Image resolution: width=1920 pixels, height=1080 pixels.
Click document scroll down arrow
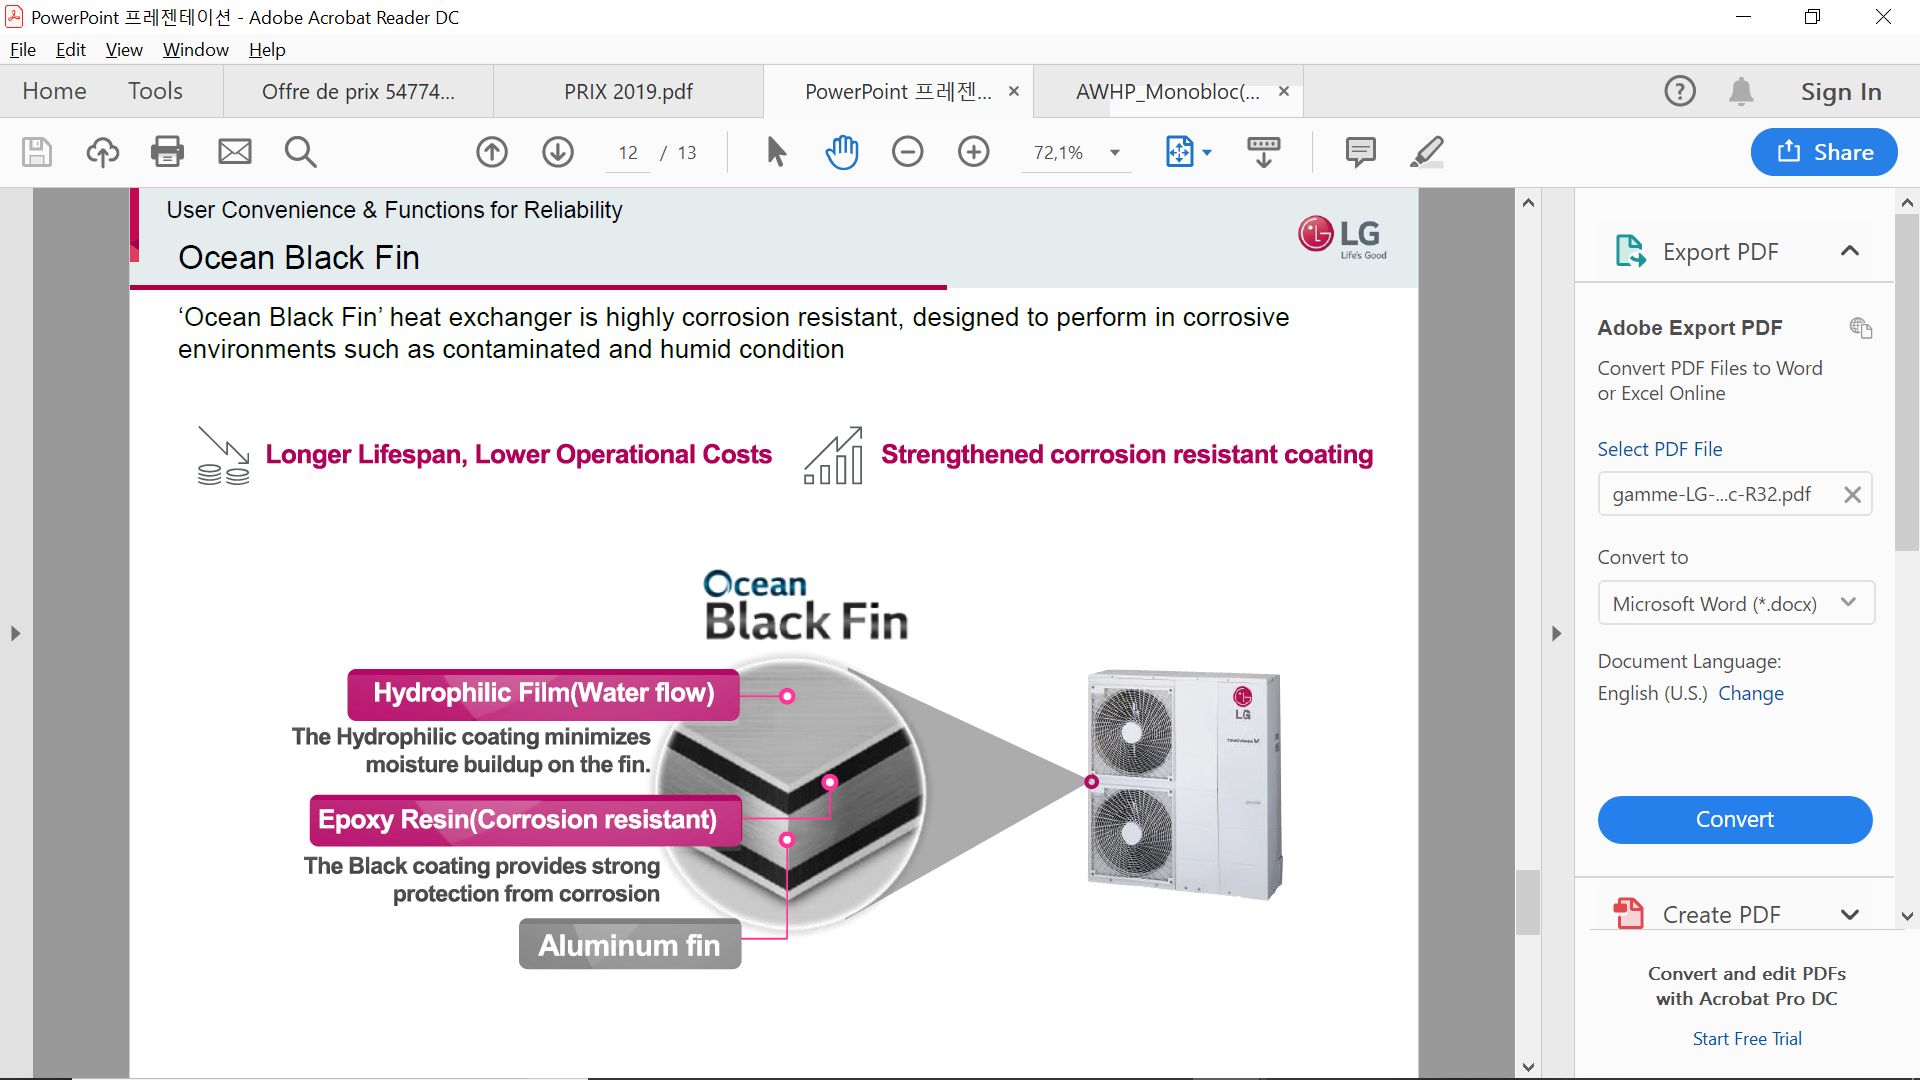[1528, 1066]
